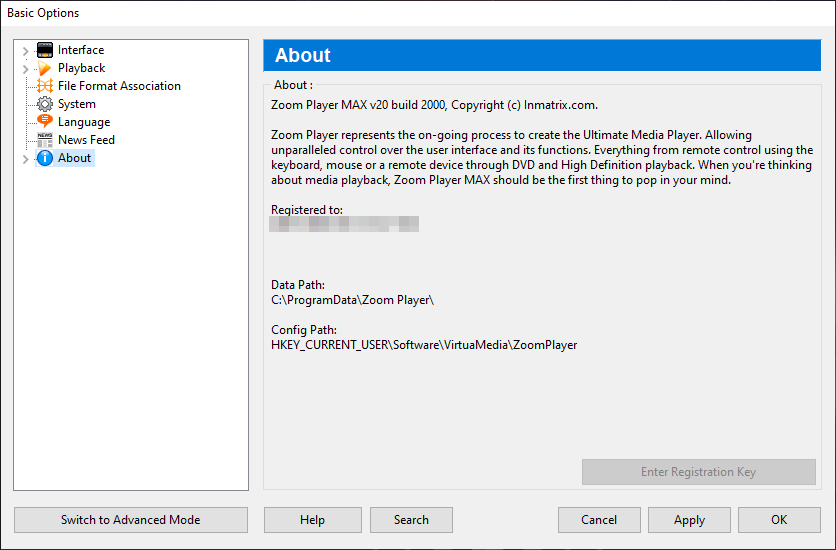836x550 pixels.
Task: Select the About tree item label
Action: coord(75,158)
